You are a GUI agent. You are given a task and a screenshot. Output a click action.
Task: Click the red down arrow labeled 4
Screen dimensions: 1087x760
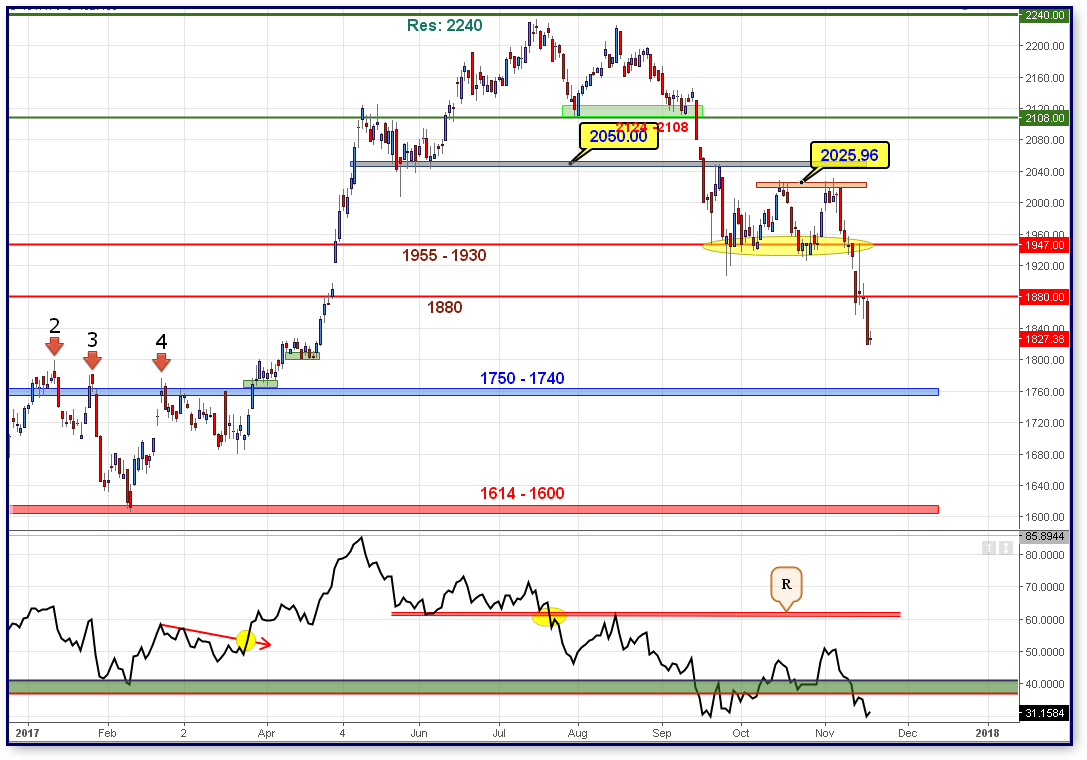tap(161, 363)
